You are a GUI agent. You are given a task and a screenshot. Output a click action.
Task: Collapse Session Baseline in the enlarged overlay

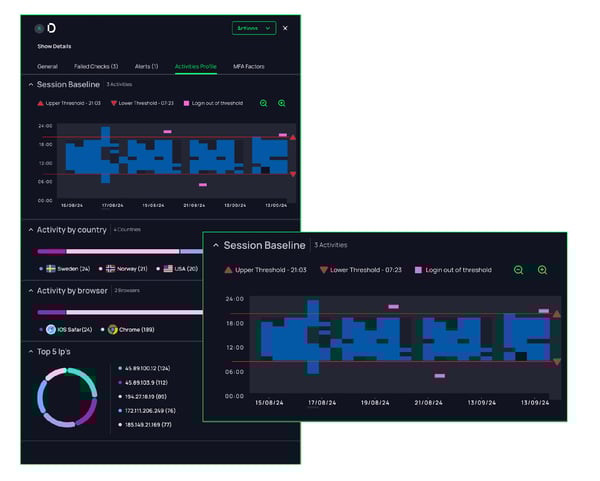point(216,245)
